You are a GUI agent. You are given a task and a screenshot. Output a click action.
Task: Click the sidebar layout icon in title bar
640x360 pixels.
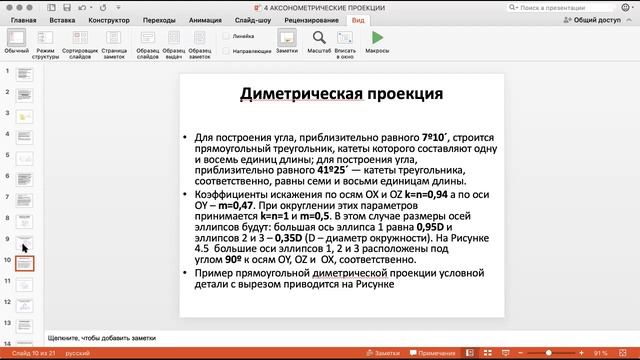coord(51,7)
